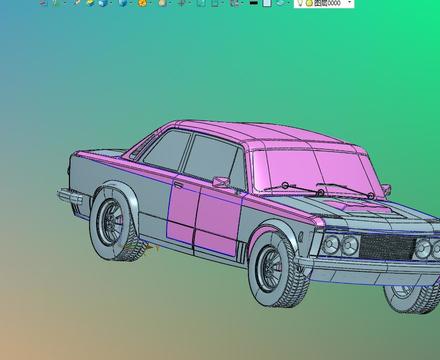
Task: Click the yellow stacked blocks toolbar icon
Action: (91, 3)
